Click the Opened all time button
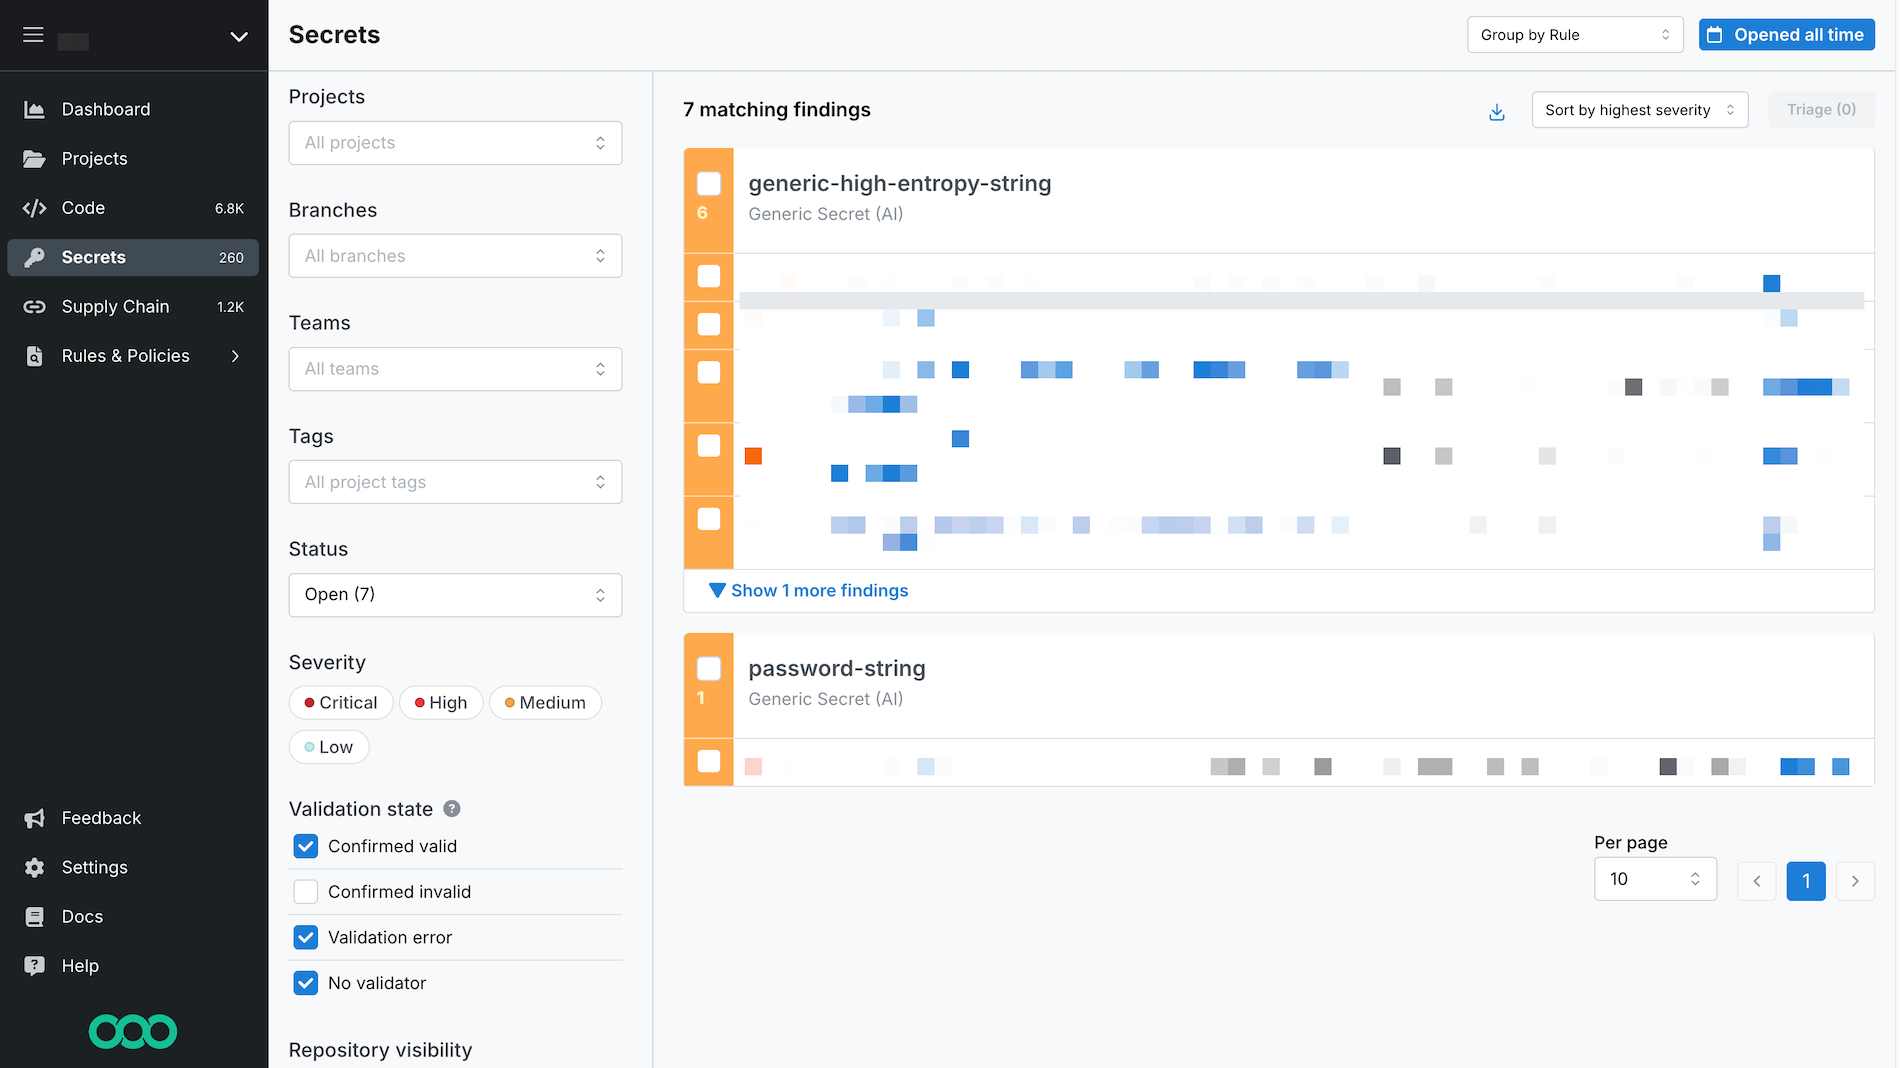The height and width of the screenshot is (1068, 1900). pos(1787,34)
